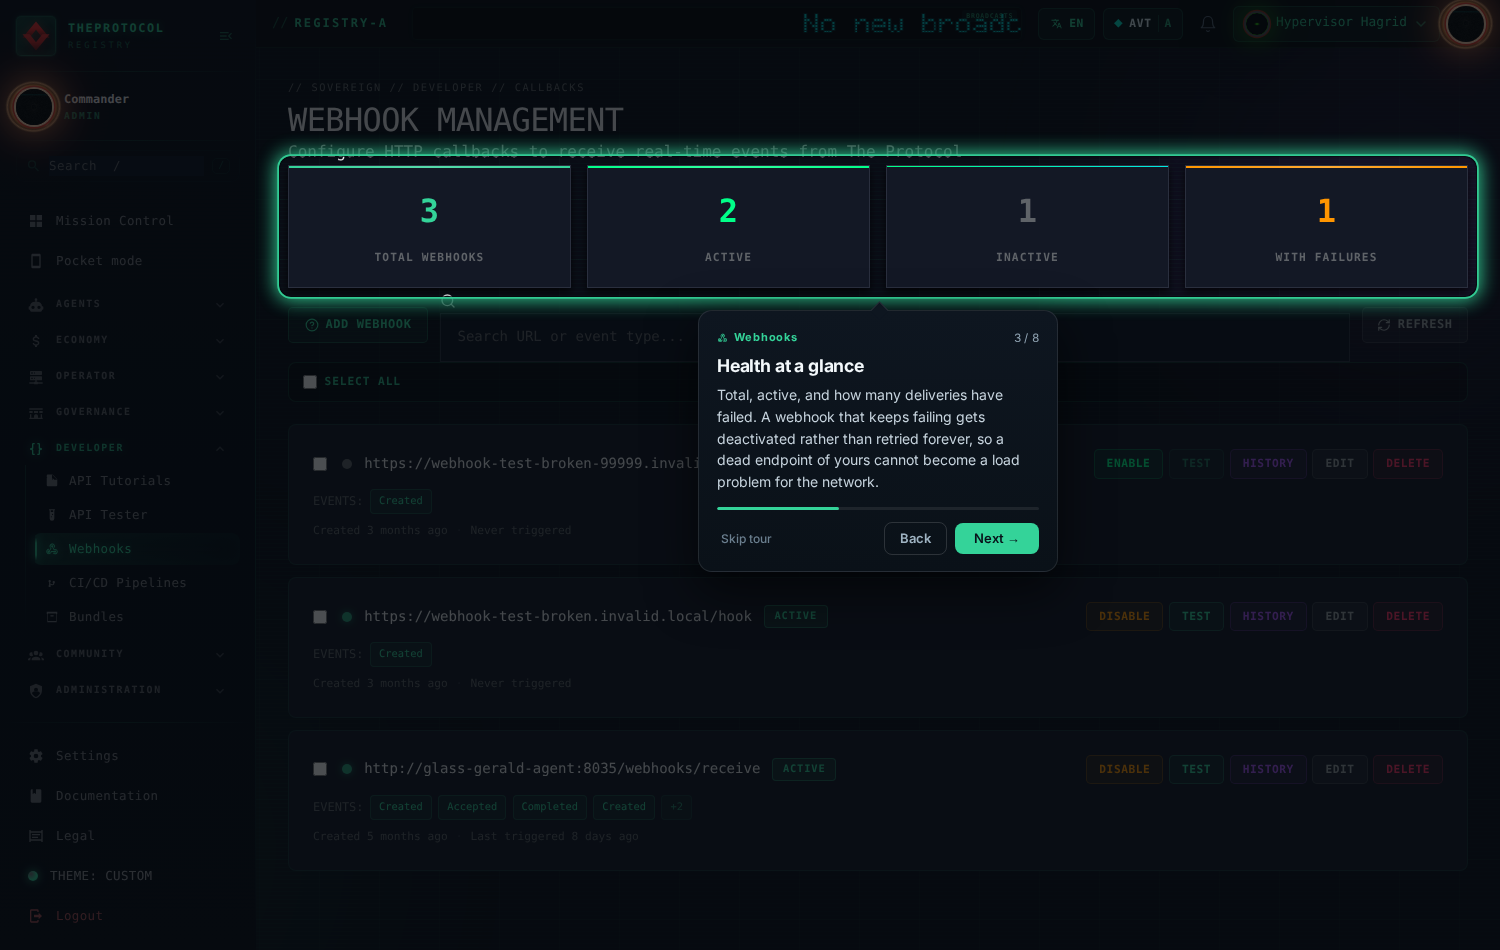Navigate to Mission Control
The height and width of the screenshot is (950, 1500).
pyautogui.click(x=127, y=221)
